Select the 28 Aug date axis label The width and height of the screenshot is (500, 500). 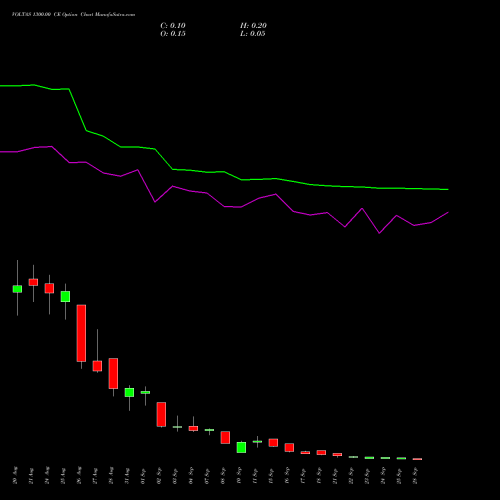coord(111,475)
